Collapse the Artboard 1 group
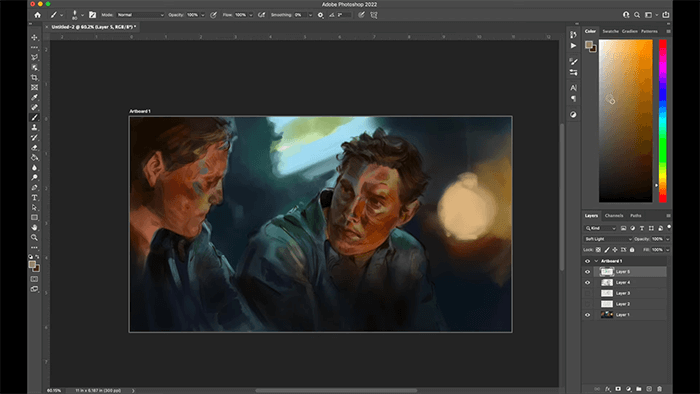This screenshot has height=394, width=700. click(x=596, y=261)
